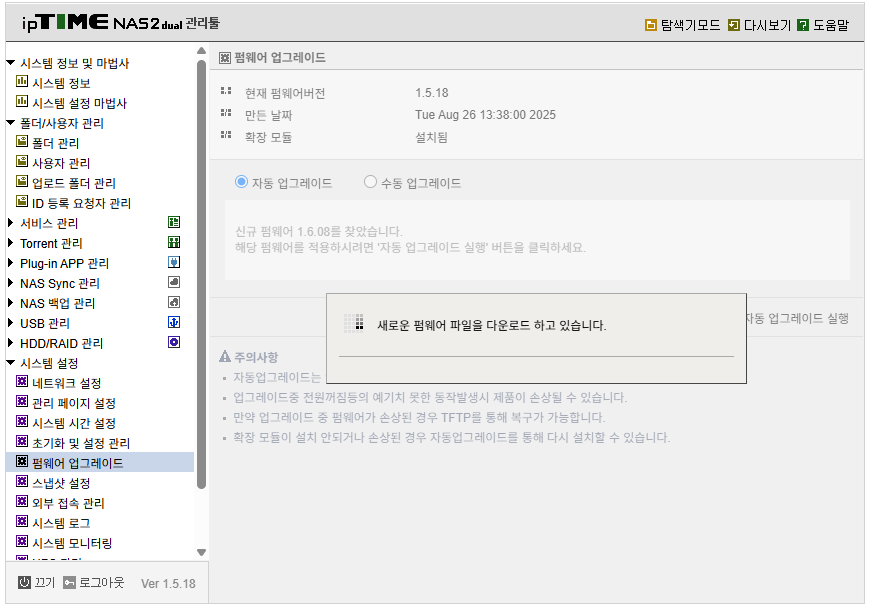
Task: Click the NAS Sync 관리 right-side icon
Action: pyautogui.click(x=174, y=282)
